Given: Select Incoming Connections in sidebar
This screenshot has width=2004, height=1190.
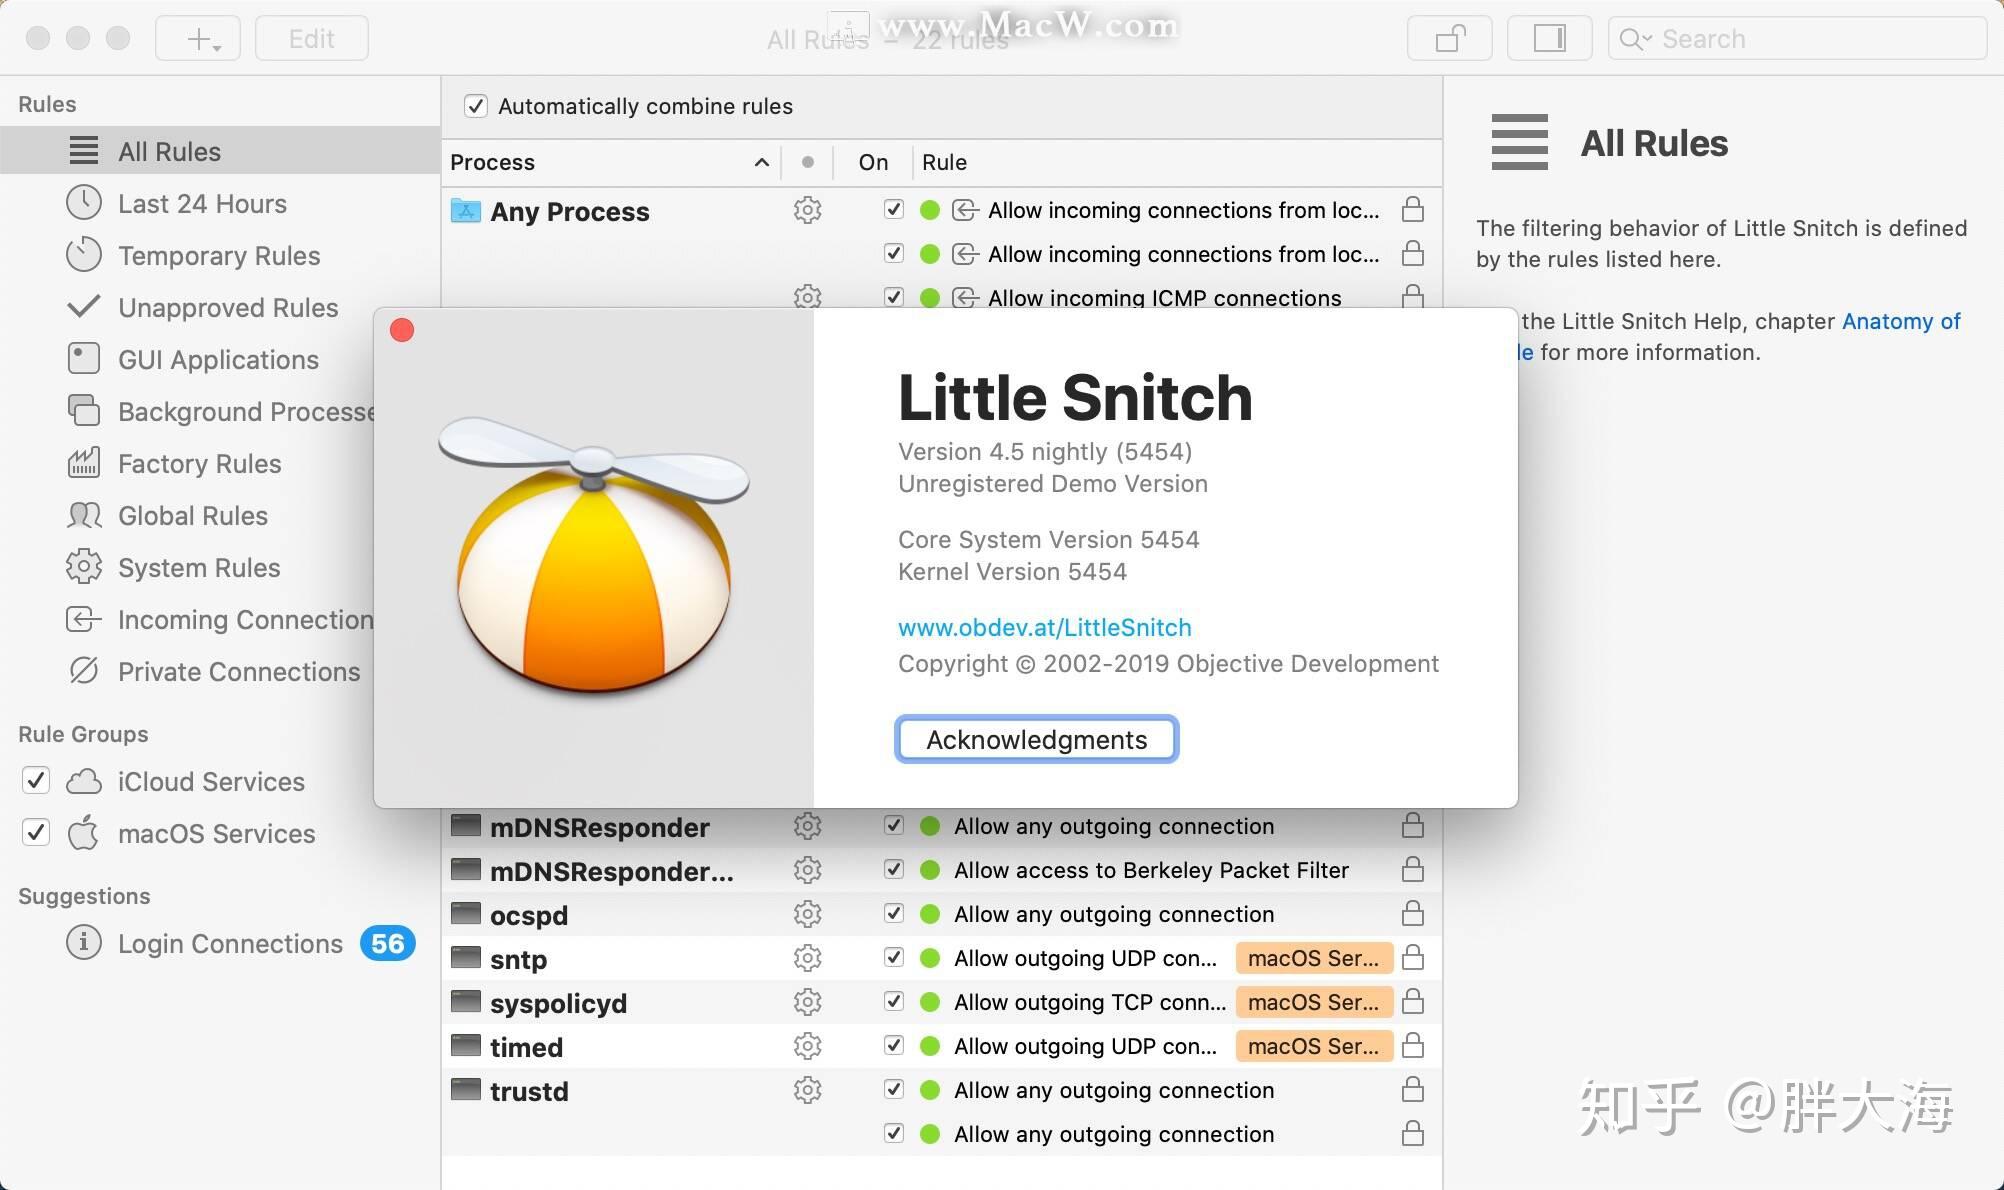Looking at the screenshot, I should tap(243, 619).
